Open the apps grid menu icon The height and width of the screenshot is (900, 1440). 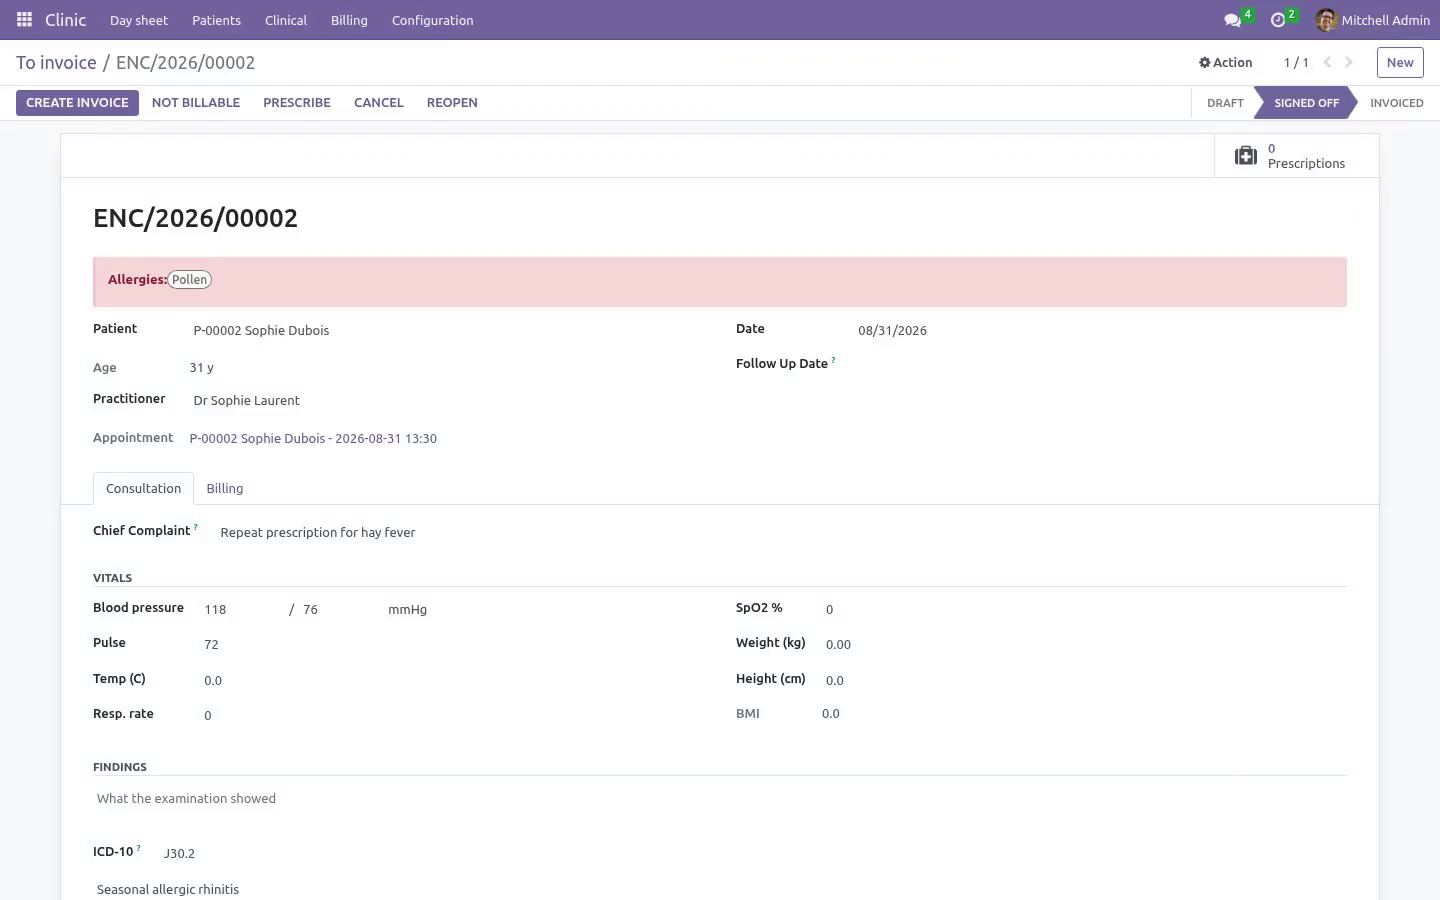tap(24, 20)
